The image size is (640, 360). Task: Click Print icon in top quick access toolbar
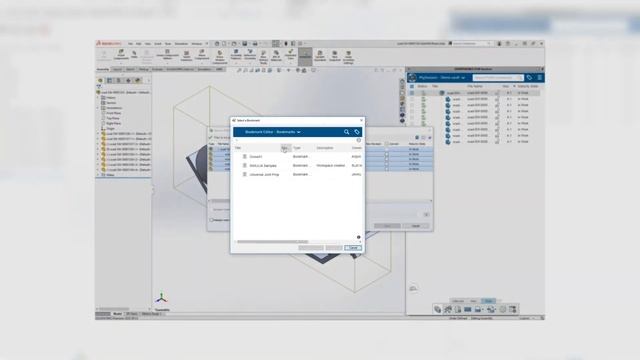point(255,44)
